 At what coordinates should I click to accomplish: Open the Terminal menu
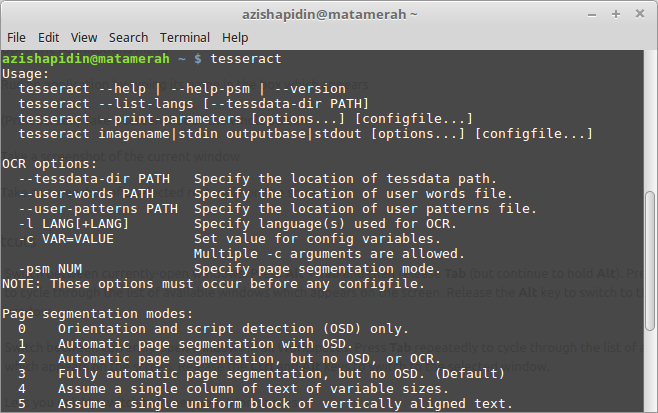(184, 37)
